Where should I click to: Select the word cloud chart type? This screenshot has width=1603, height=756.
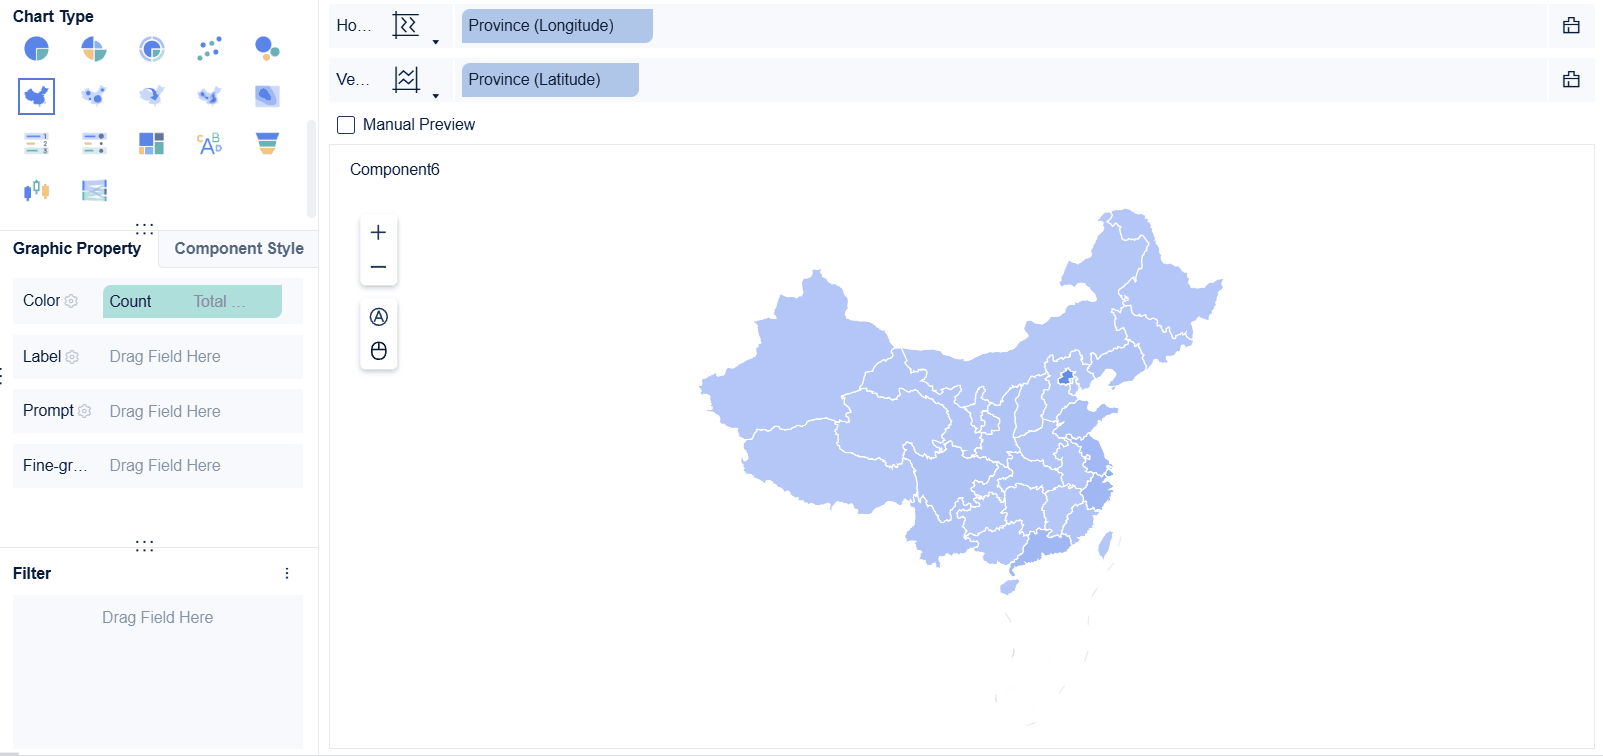[209, 143]
